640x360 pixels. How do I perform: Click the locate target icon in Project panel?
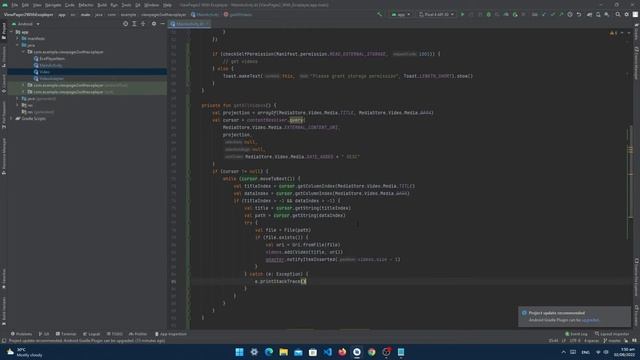125,24
